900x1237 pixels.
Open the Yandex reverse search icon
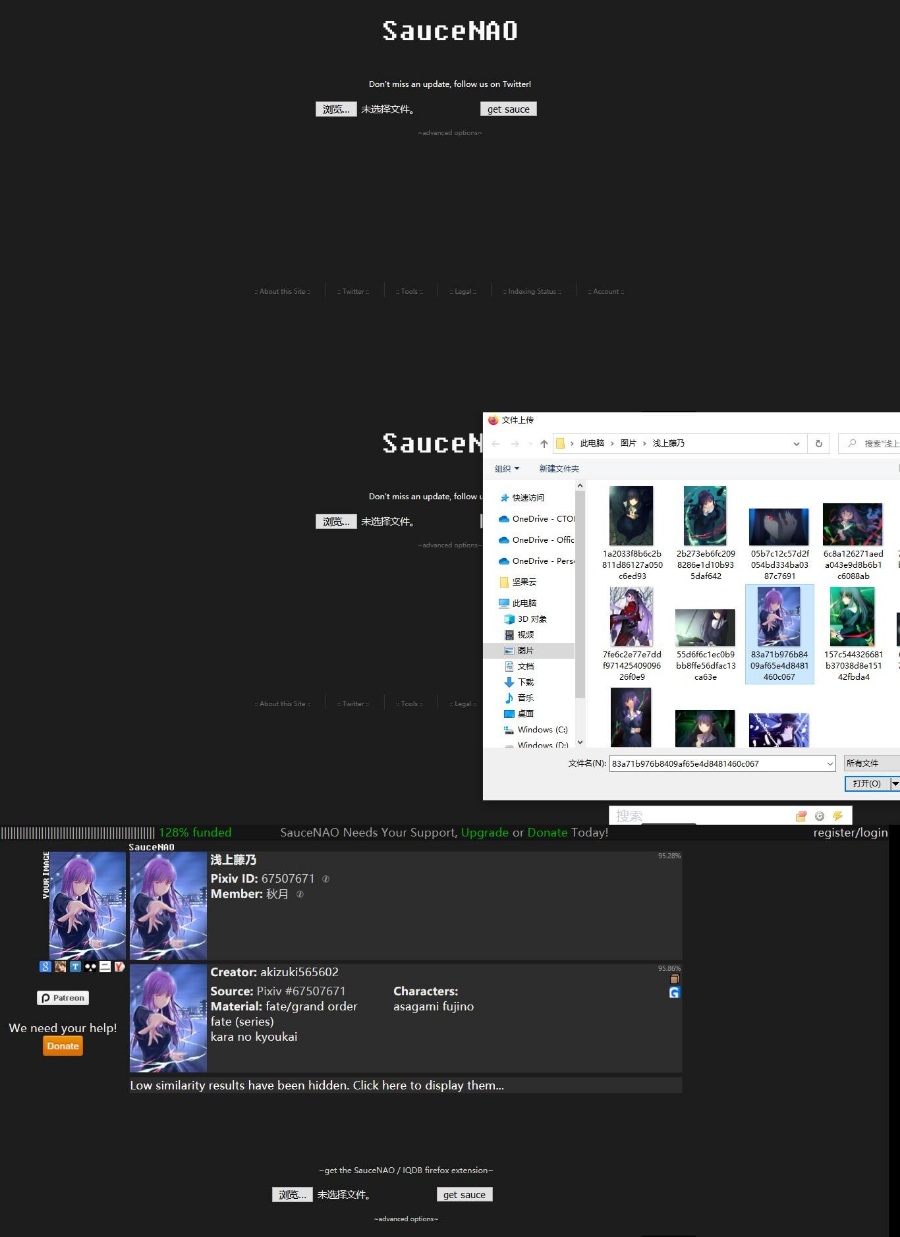tap(119, 966)
